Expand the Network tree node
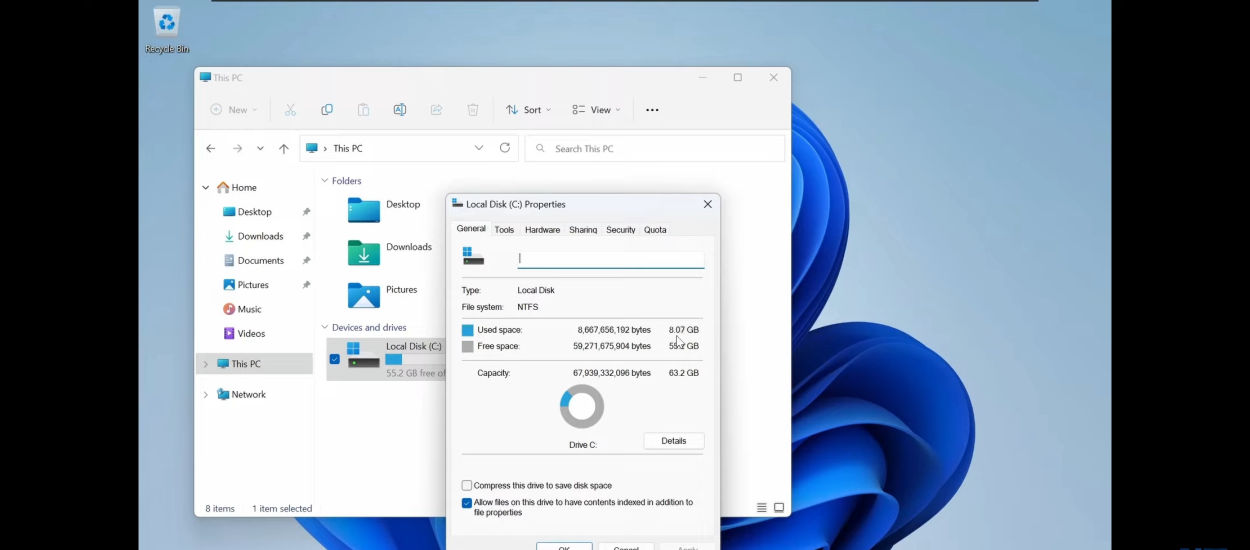Image resolution: width=1250 pixels, height=550 pixels. [206, 395]
